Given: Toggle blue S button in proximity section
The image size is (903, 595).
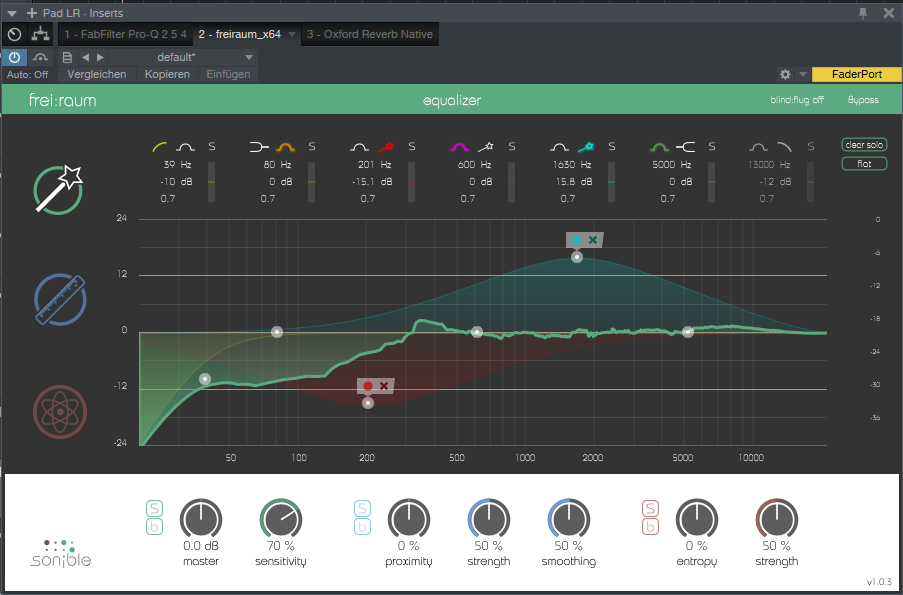Looking at the screenshot, I should (x=362, y=508).
